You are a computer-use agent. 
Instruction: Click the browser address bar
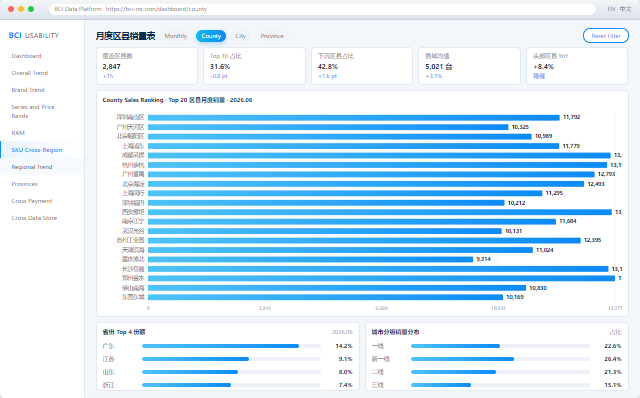pyautogui.click(x=322, y=9)
